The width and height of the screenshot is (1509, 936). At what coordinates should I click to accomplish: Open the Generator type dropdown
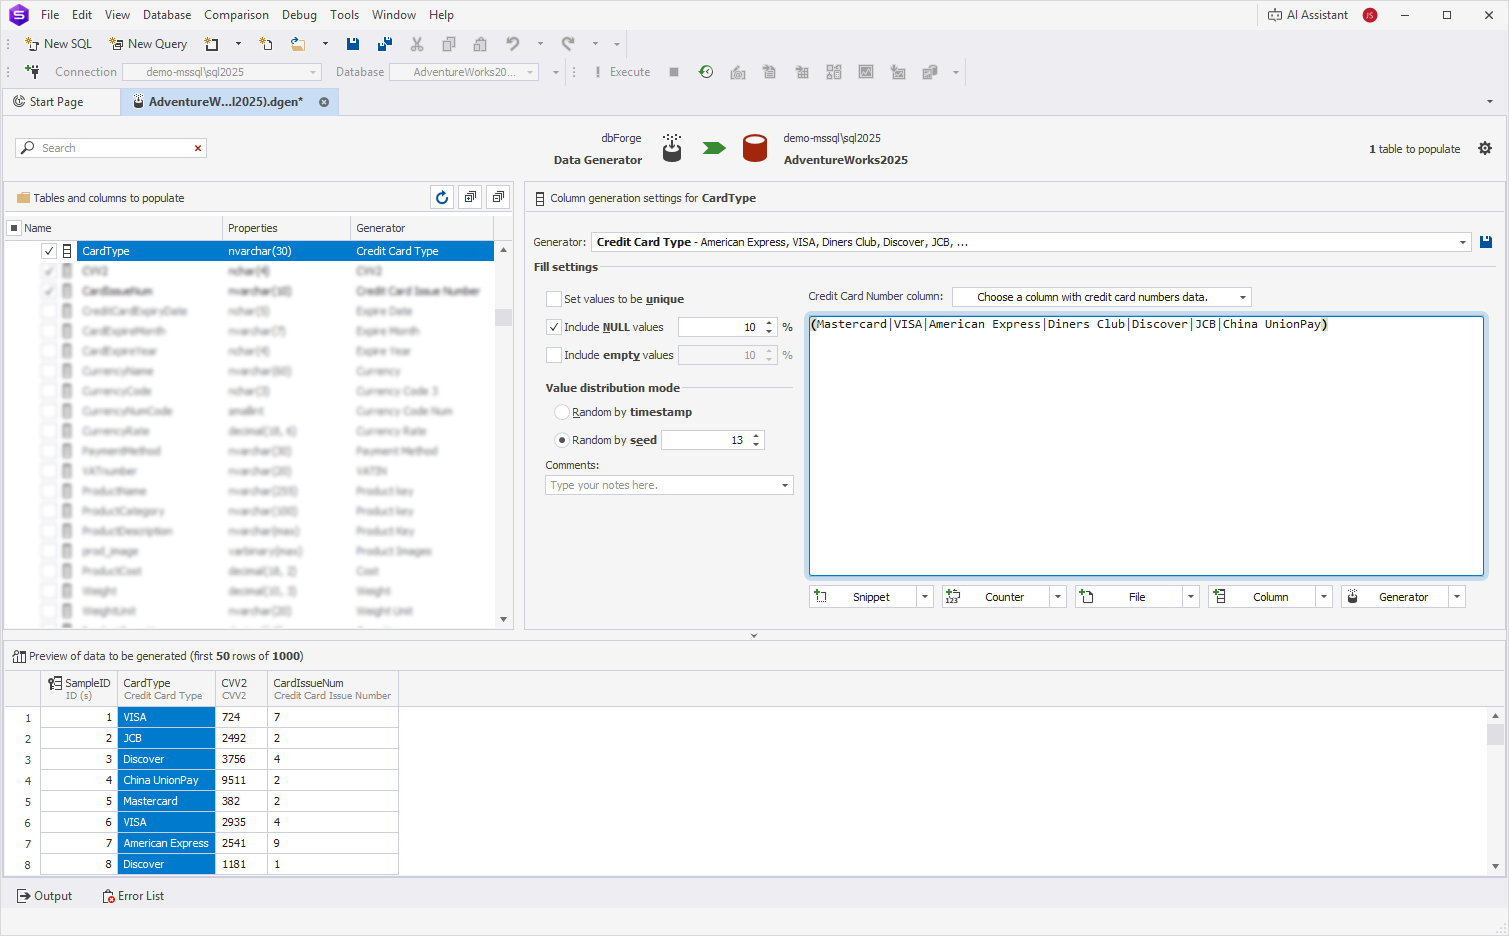(1462, 242)
